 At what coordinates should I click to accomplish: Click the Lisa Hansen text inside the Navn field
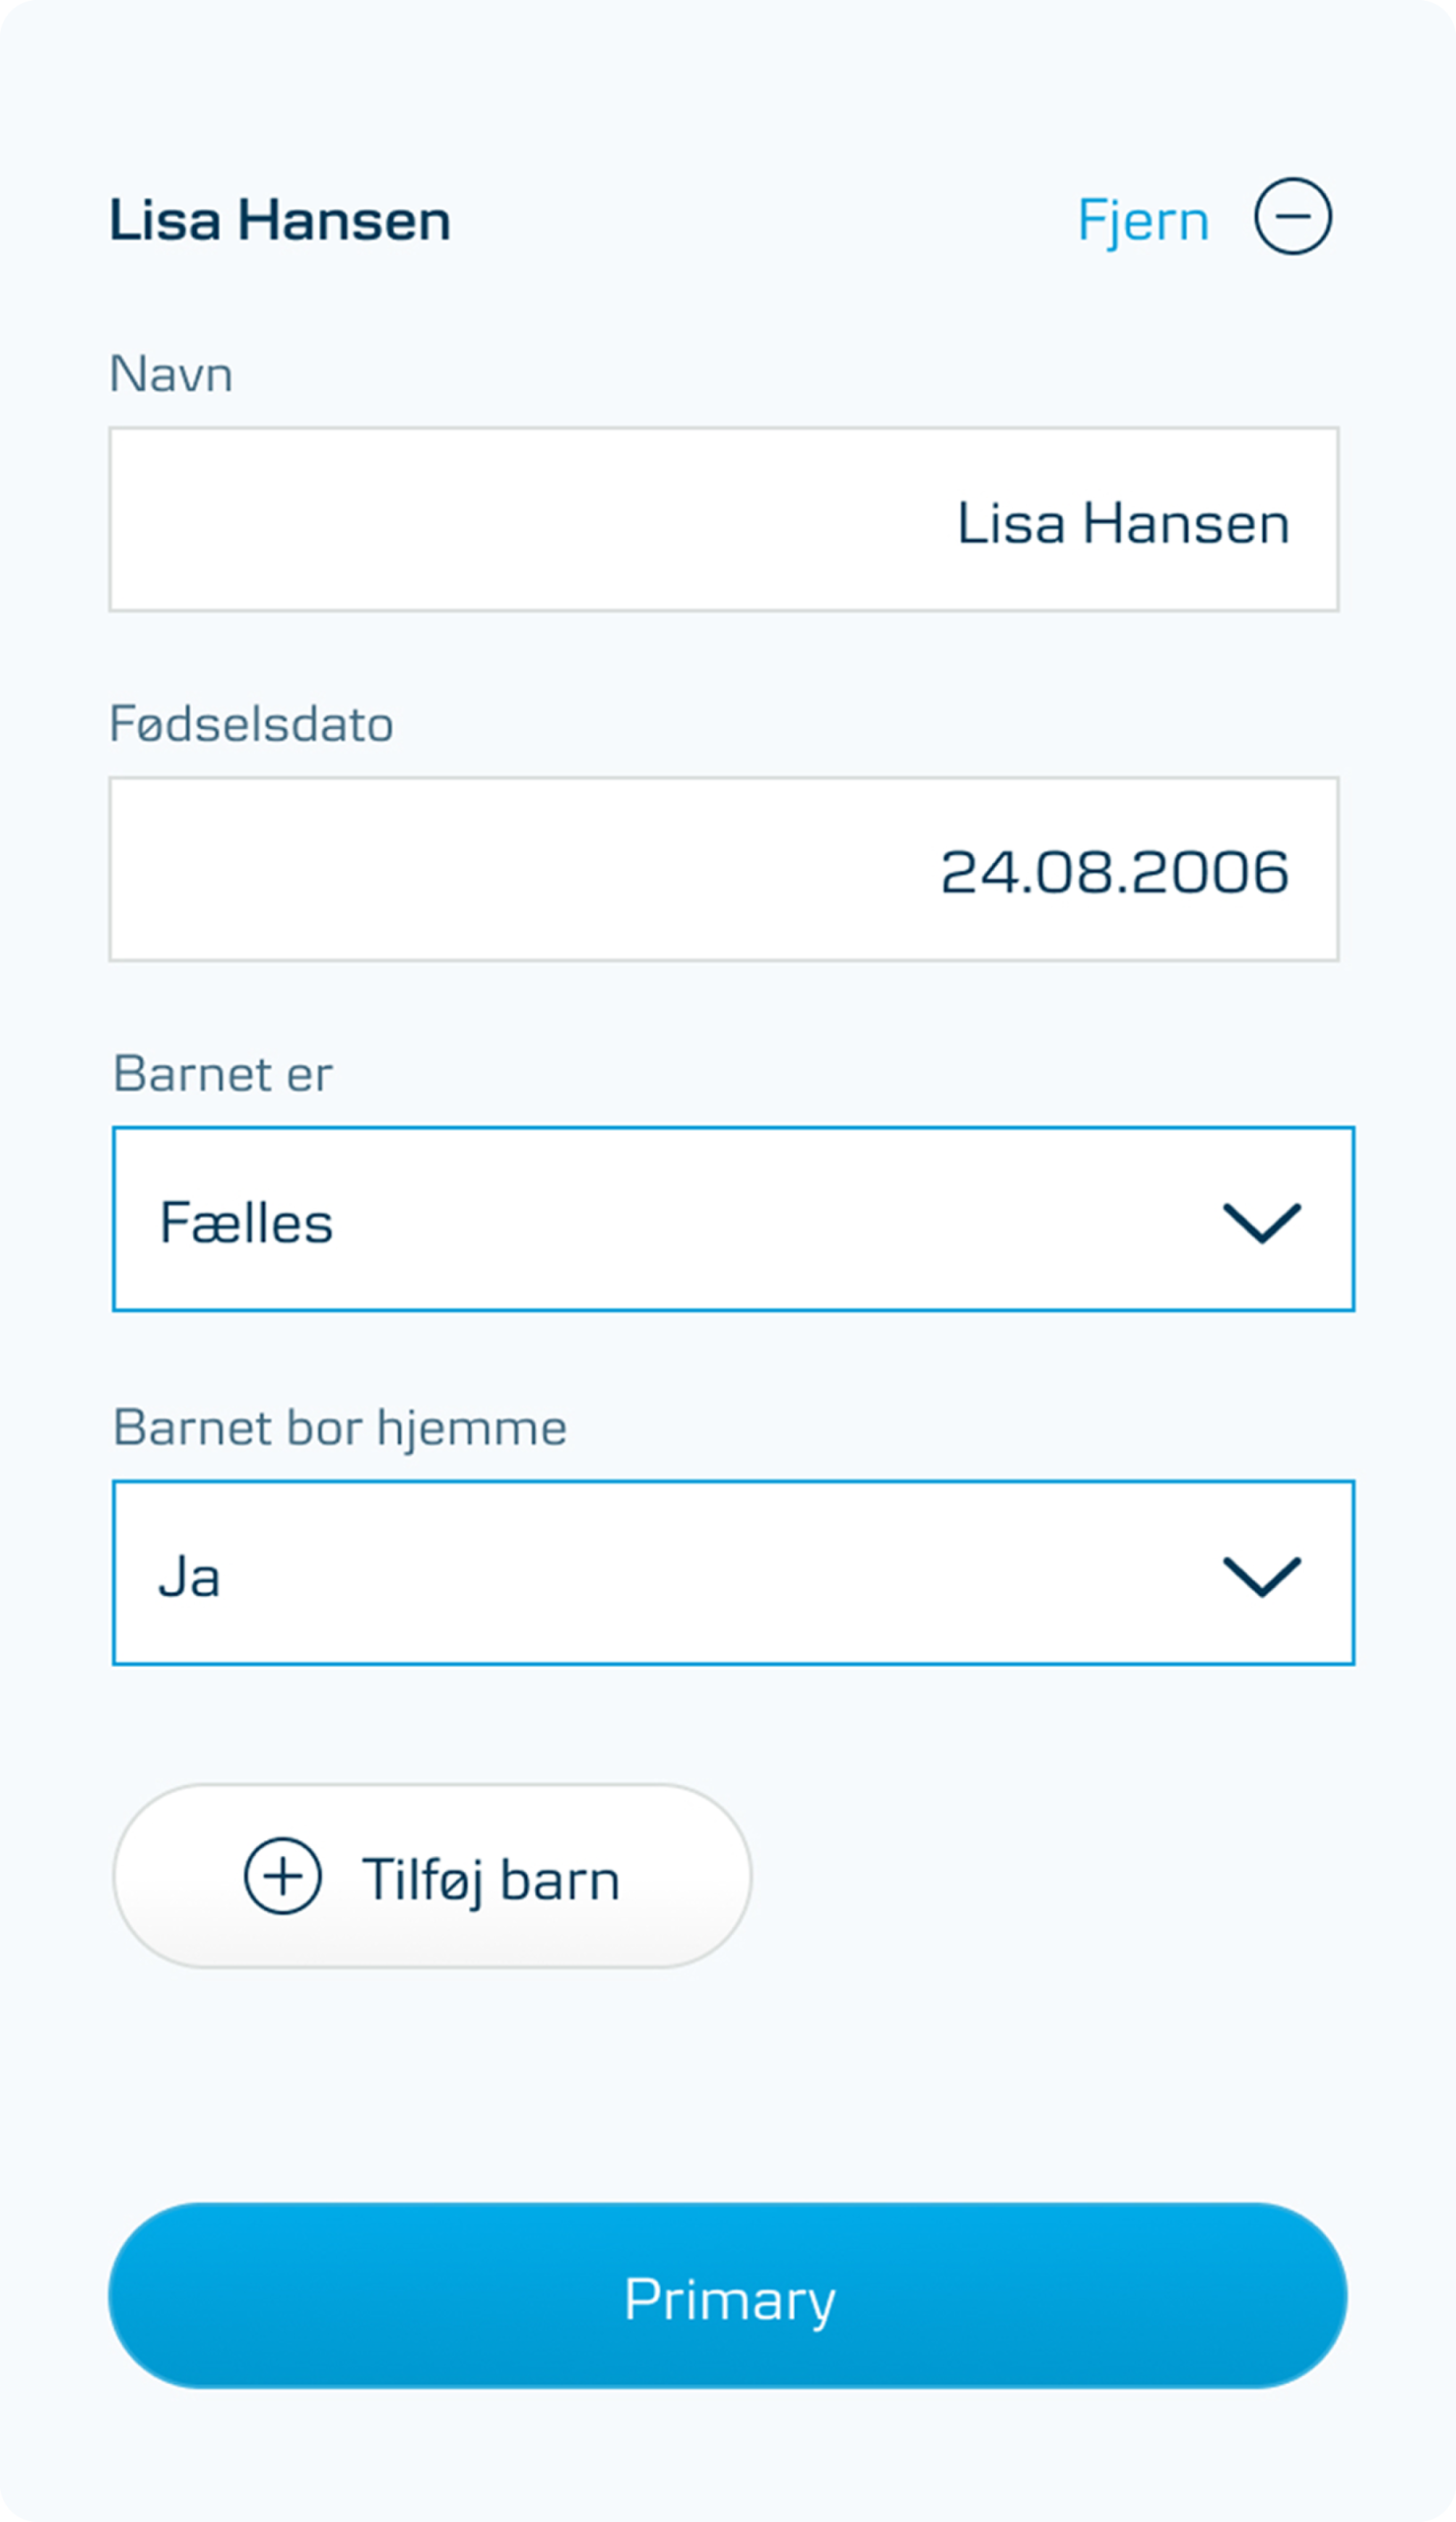(1123, 523)
